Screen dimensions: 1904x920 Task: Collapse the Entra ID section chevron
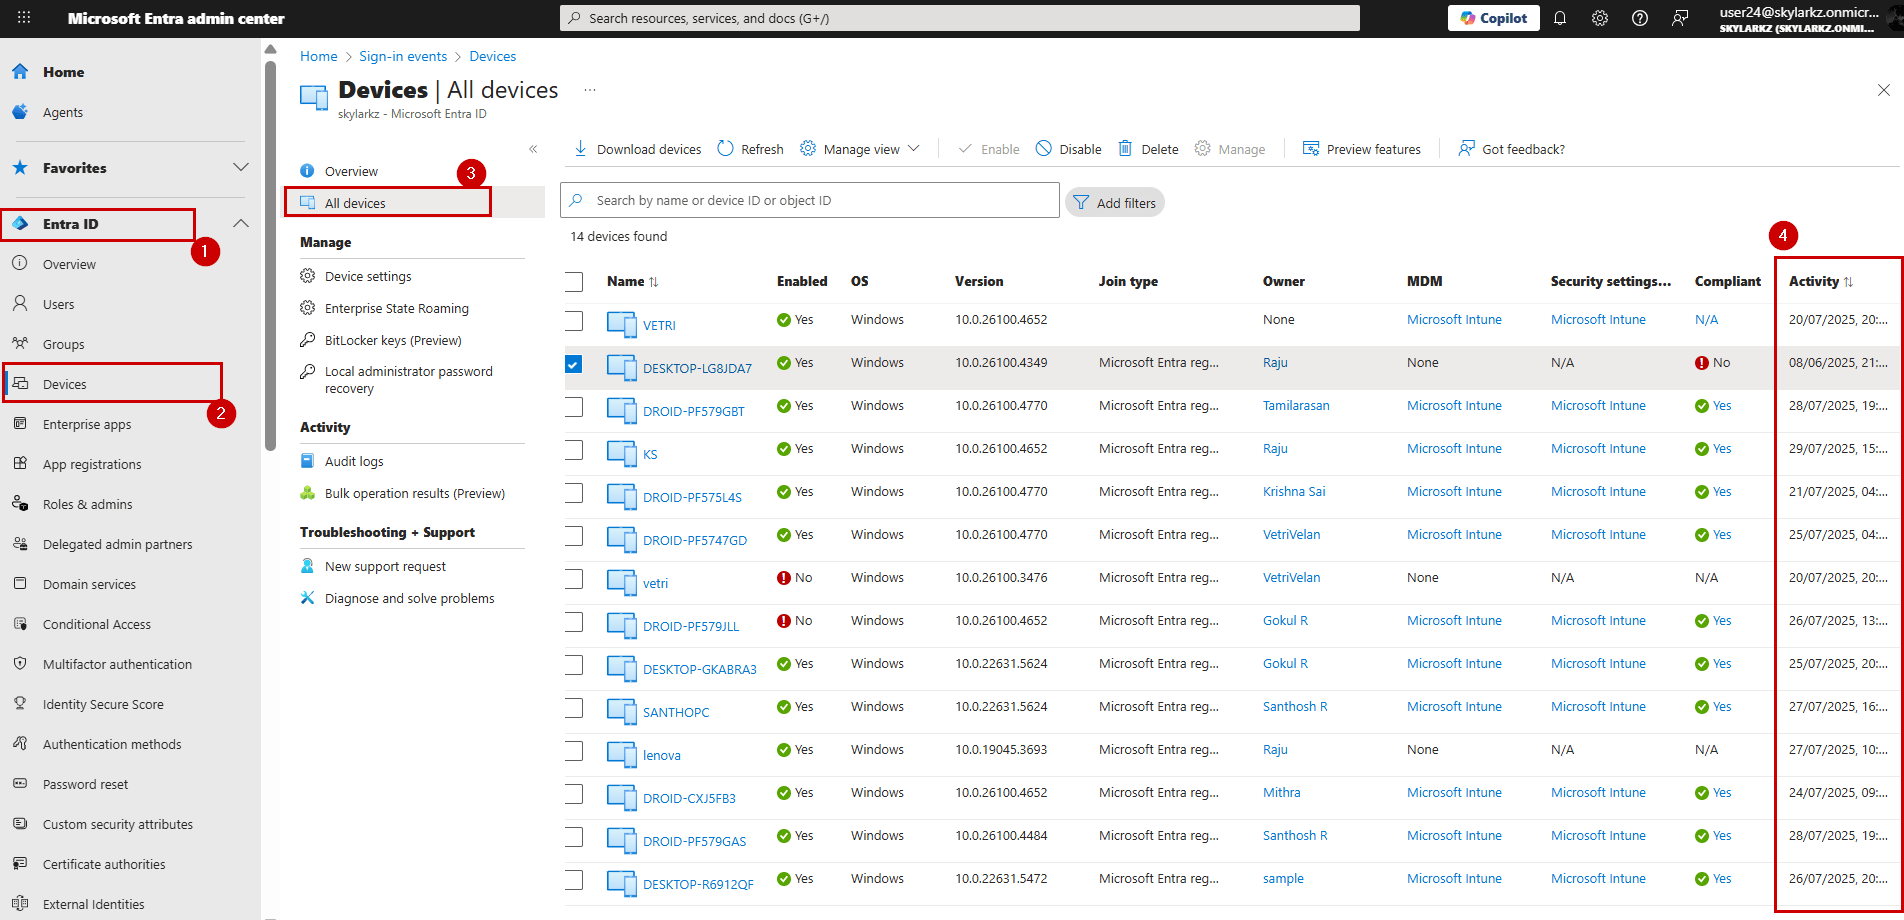click(240, 223)
